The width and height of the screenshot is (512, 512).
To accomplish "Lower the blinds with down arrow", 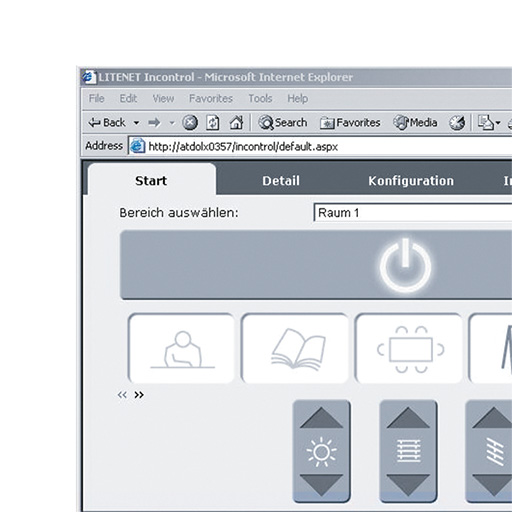I will point(408,485).
